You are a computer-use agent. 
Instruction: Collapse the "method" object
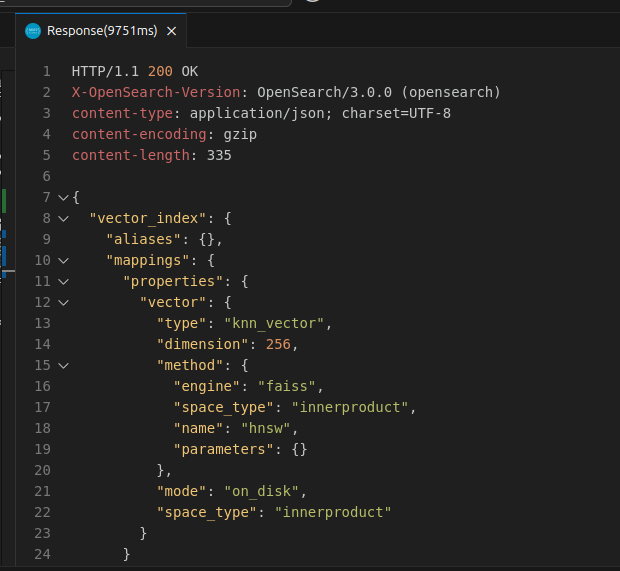coord(64,365)
